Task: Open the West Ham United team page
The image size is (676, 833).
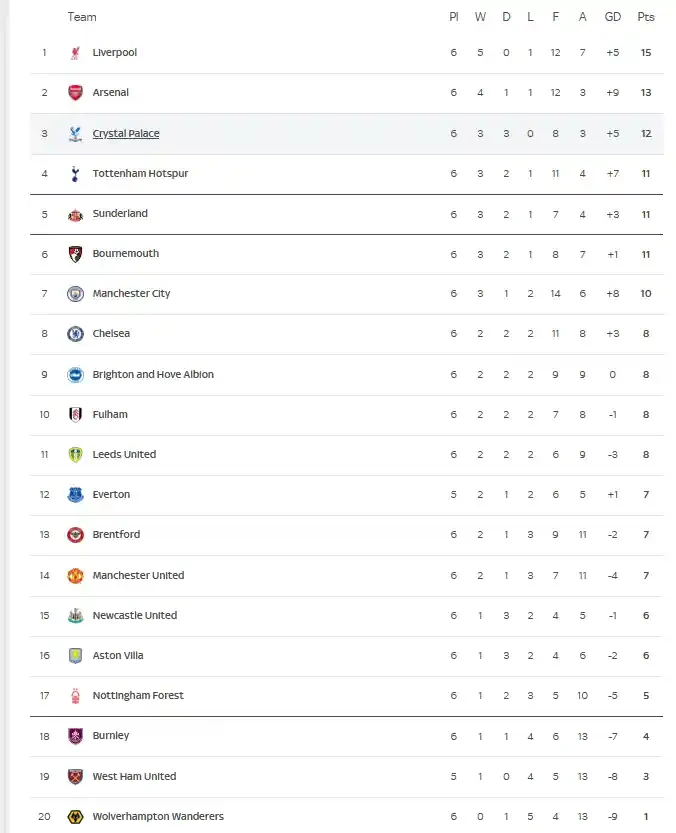Action: [x=134, y=776]
